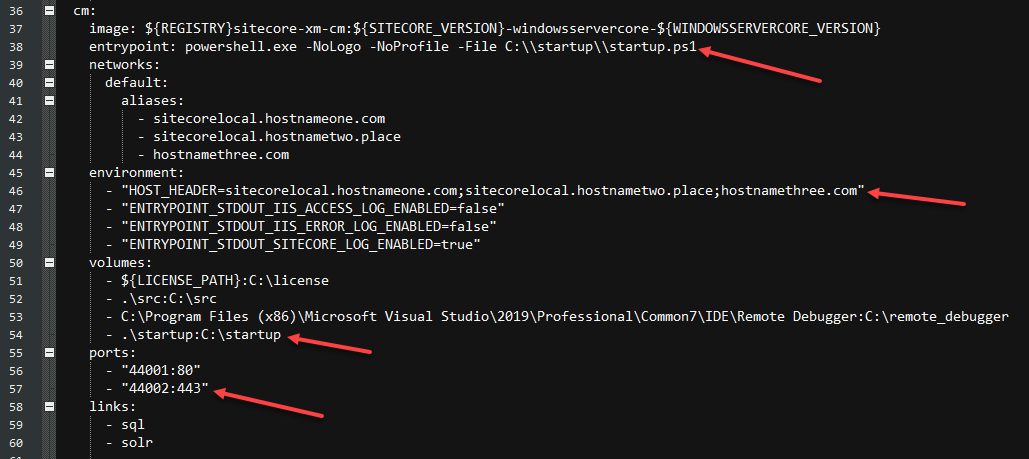Collapse the aliases list fold marker
The height and width of the screenshot is (459, 1029).
[49, 100]
